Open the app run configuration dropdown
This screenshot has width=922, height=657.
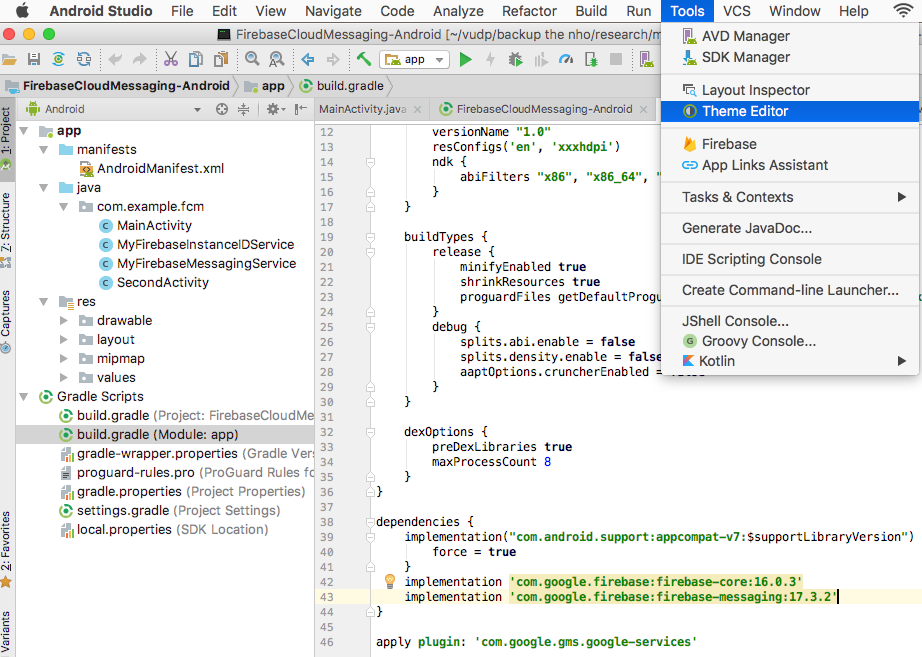coord(415,60)
